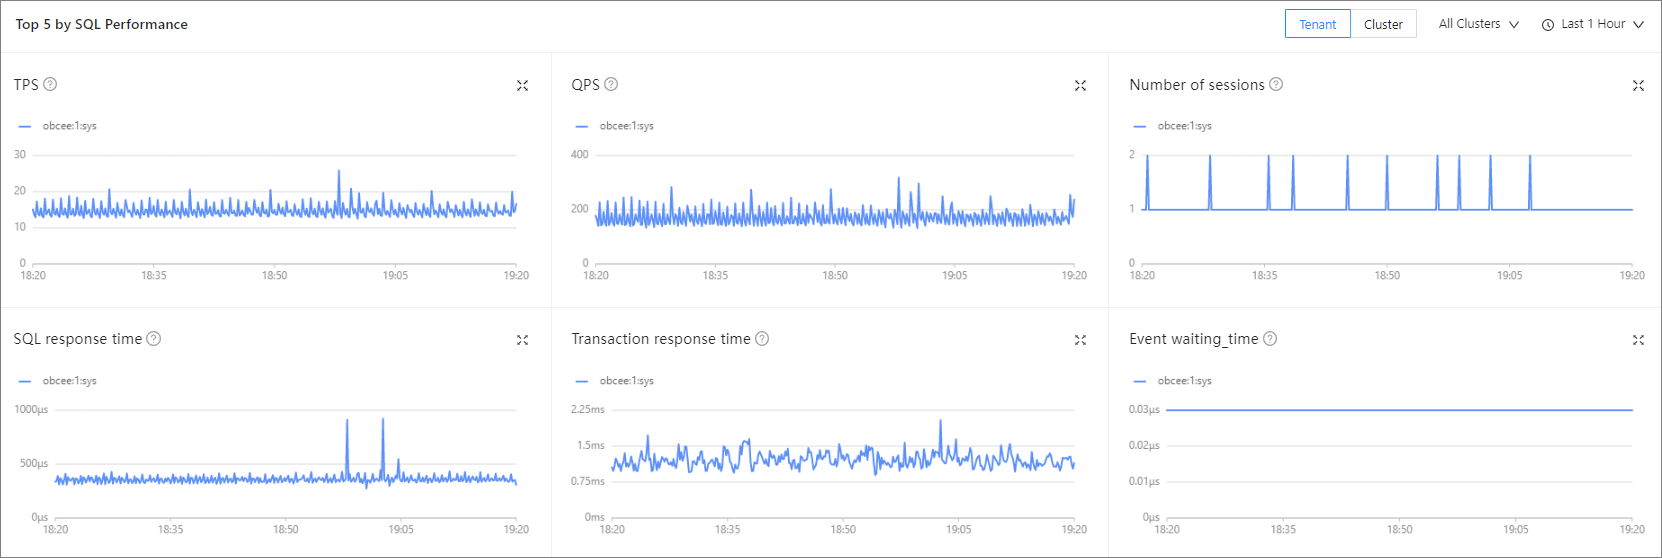Viewport: 1662px width, 558px height.
Task: Click help icon beside Number of sessions
Action: point(1276,85)
